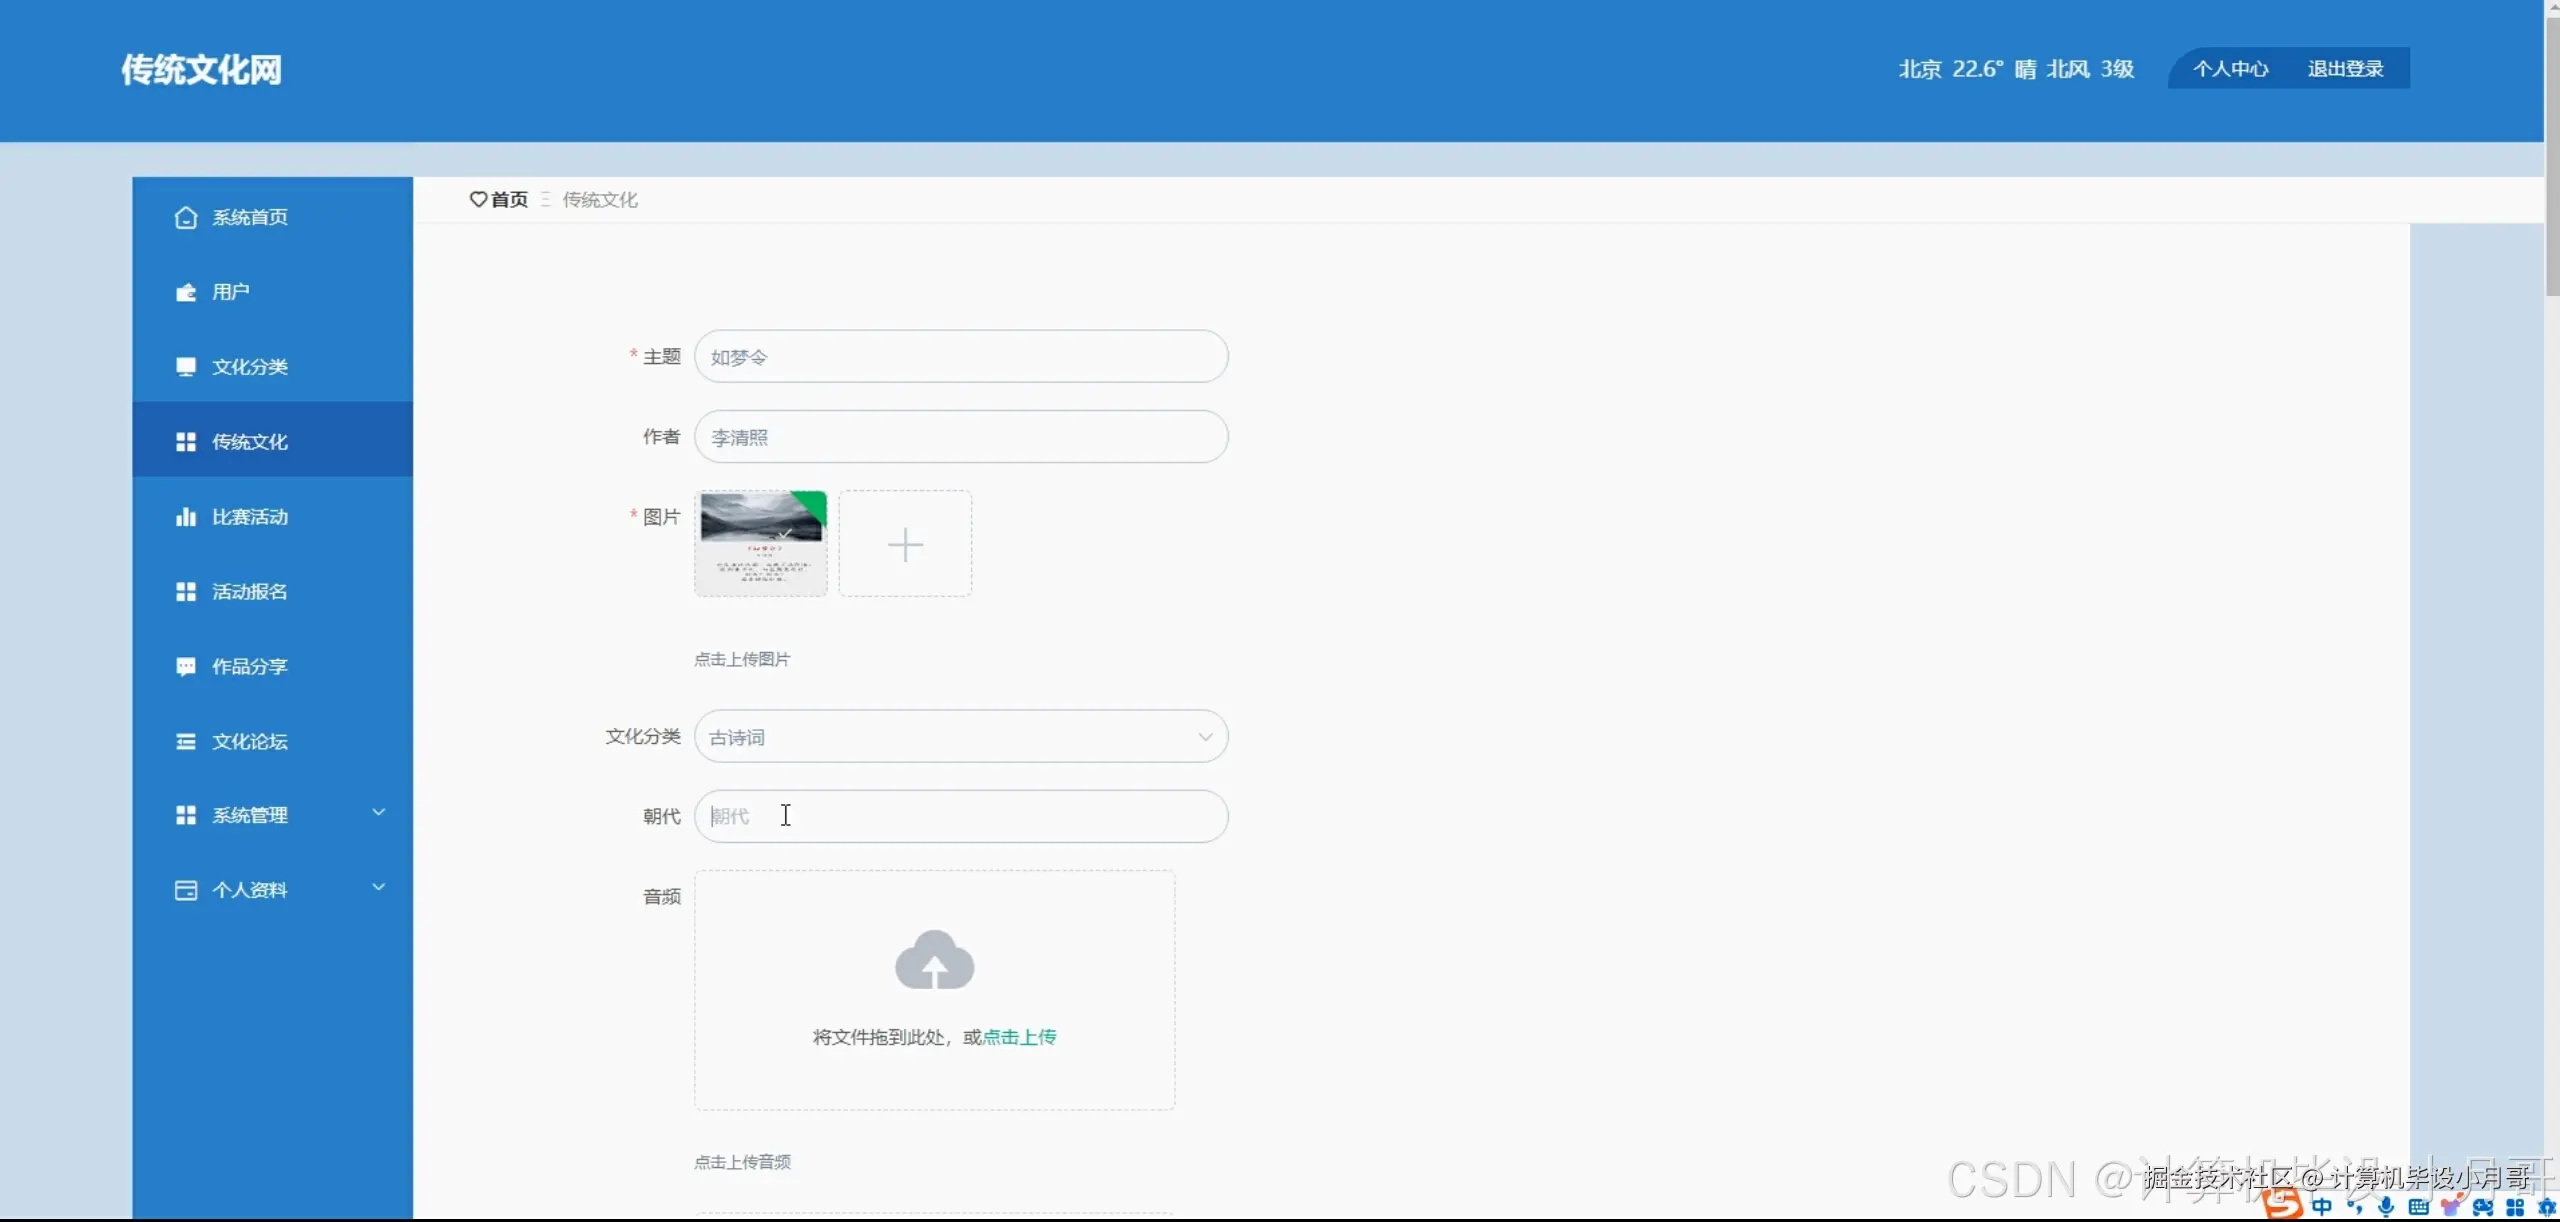
Task: Click the 朝代 input field
Action: click(x=961, y=816)
